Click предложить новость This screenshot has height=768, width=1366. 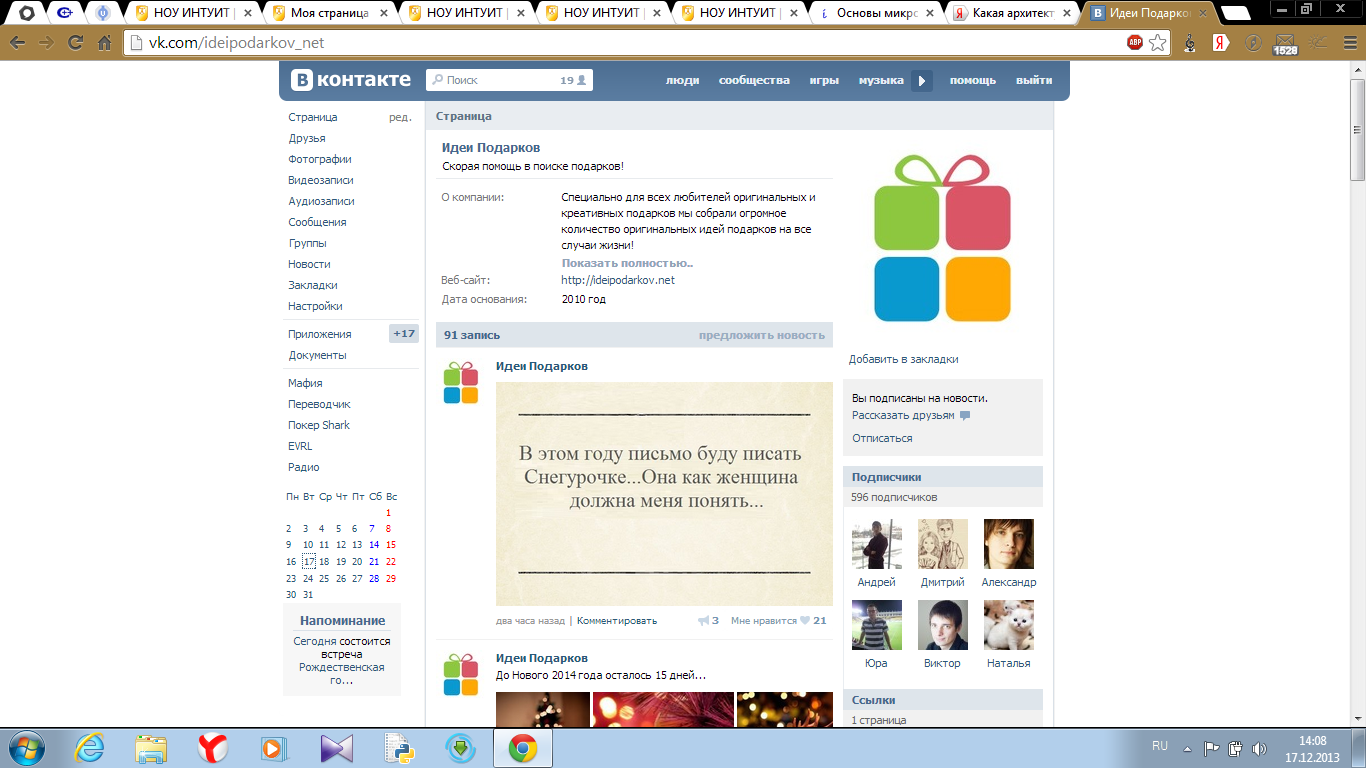[x=762, y=336]
